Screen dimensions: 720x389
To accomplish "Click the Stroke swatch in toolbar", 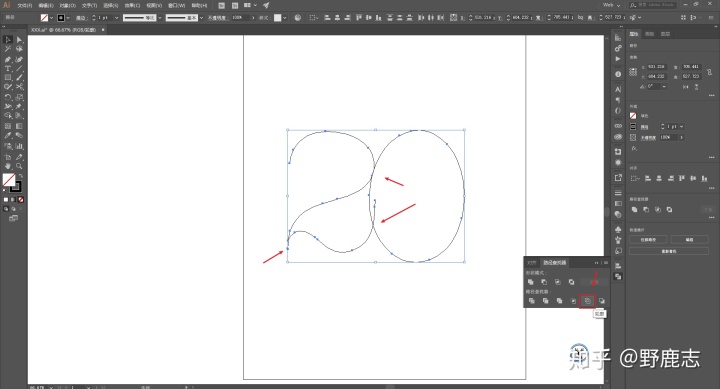I will [x=16, y=187].
